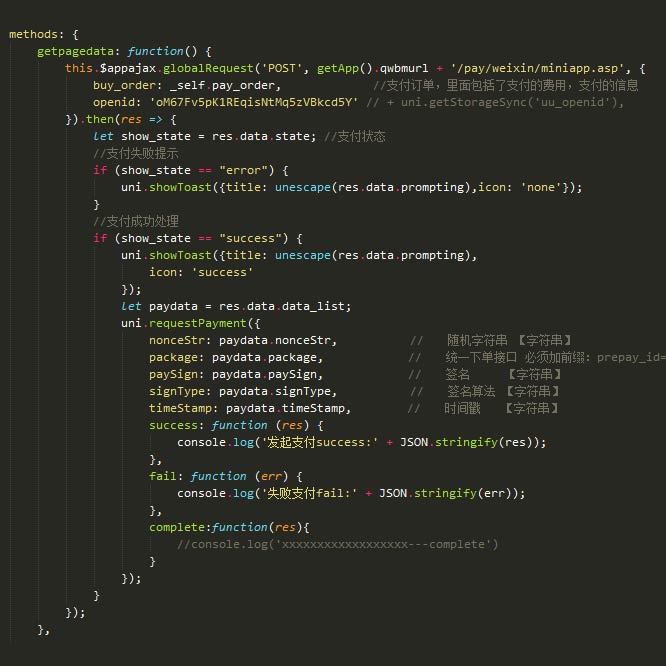Click the globalRequest method call

coord(205,68)
